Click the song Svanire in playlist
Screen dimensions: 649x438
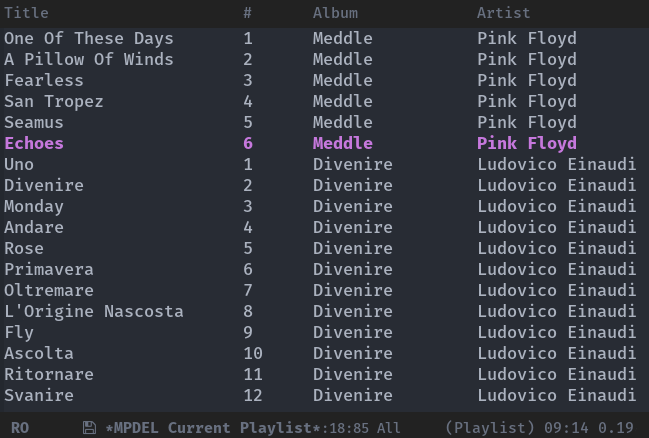(x=39, y=395)
